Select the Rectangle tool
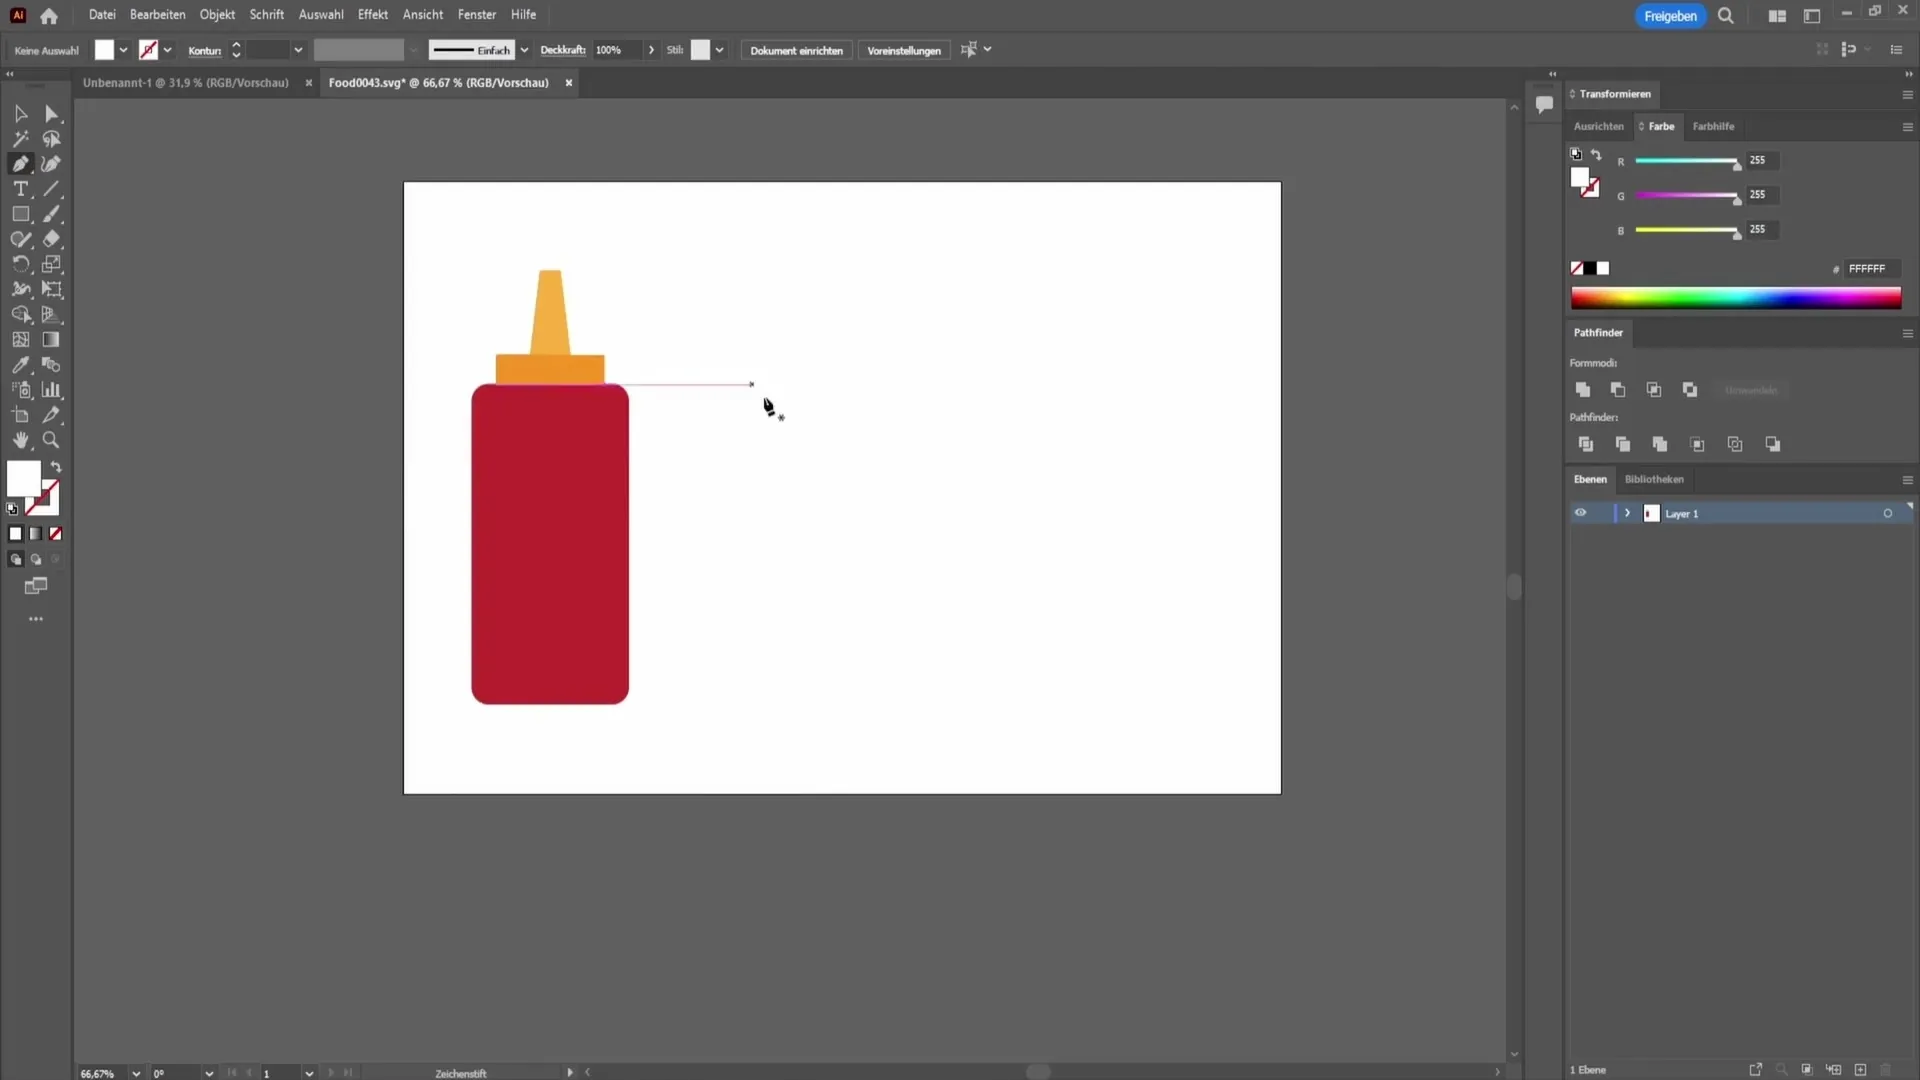This screenshot has height=1080, width=1920. [x=20, y=214]
